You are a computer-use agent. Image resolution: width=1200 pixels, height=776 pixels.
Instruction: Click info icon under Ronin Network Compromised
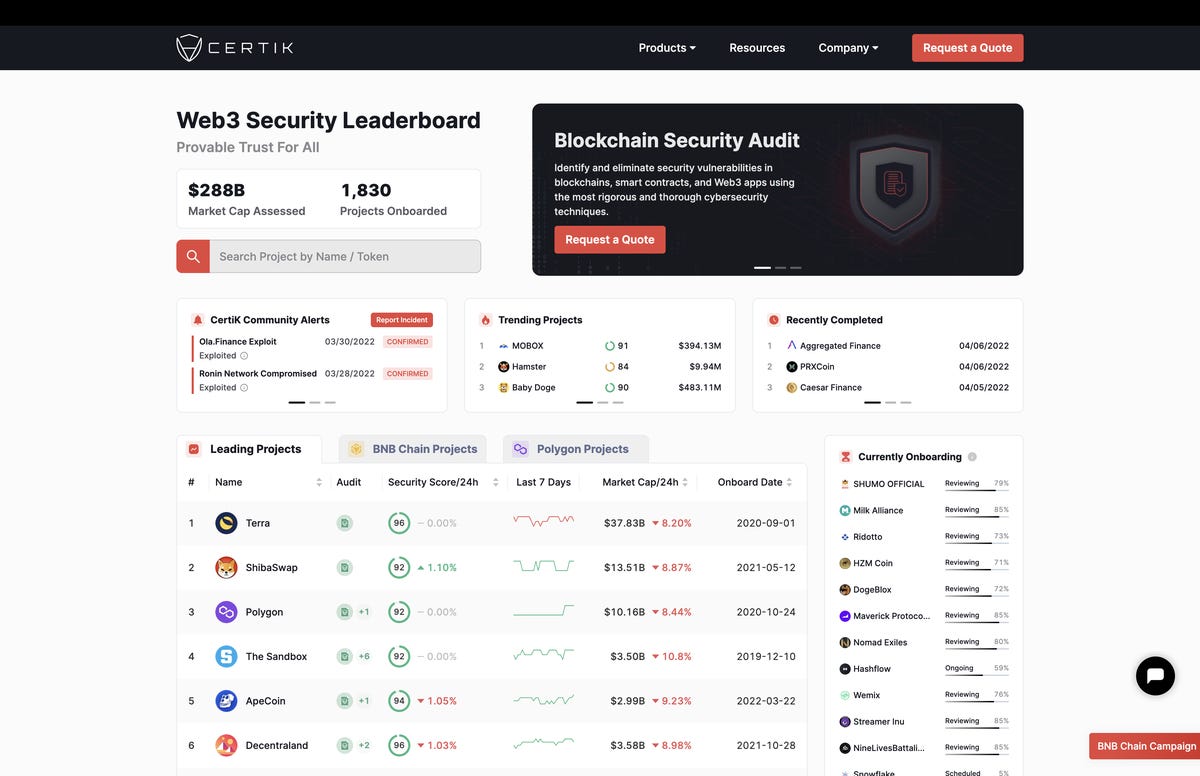tap(244, 388)
